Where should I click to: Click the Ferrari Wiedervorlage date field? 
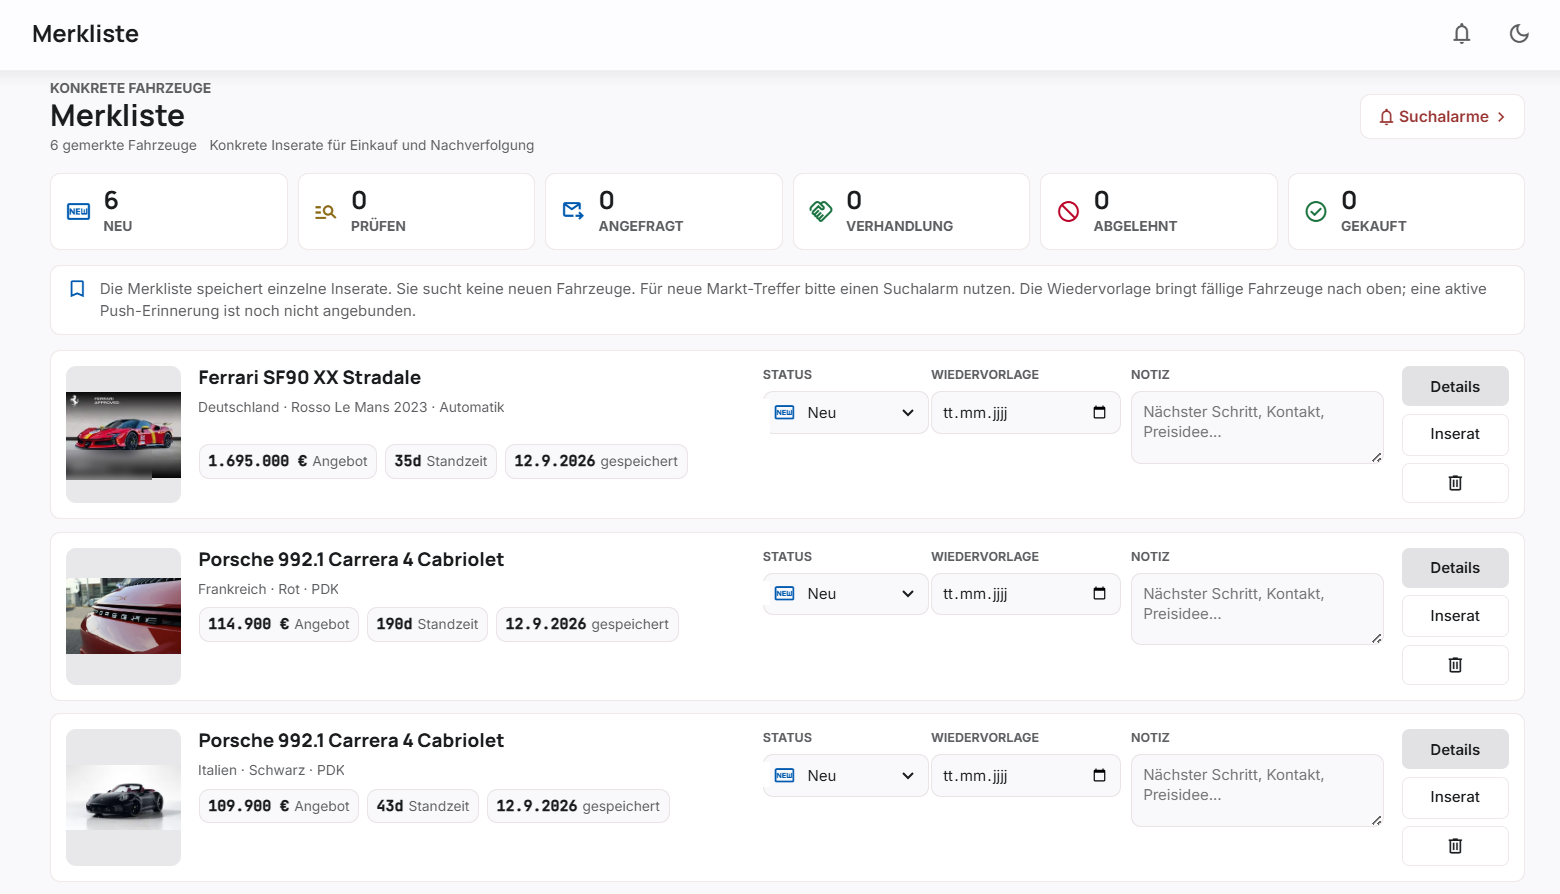coord(1025,413)
